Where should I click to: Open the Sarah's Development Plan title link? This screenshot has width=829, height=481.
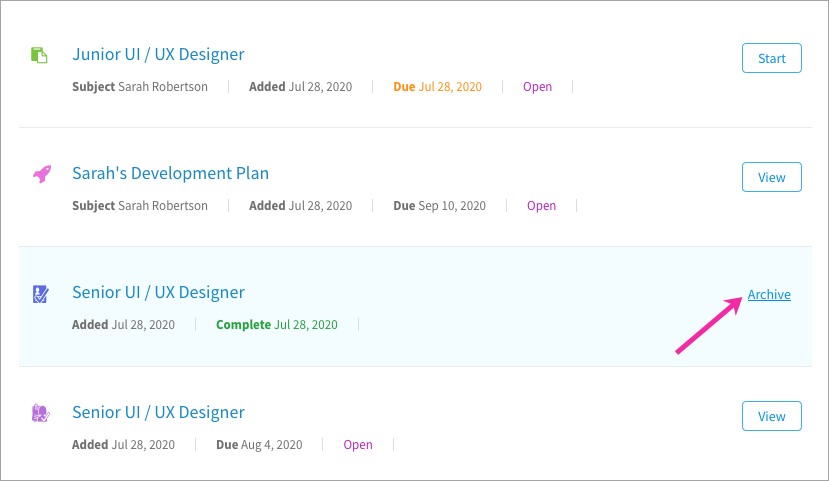[170, 173]
